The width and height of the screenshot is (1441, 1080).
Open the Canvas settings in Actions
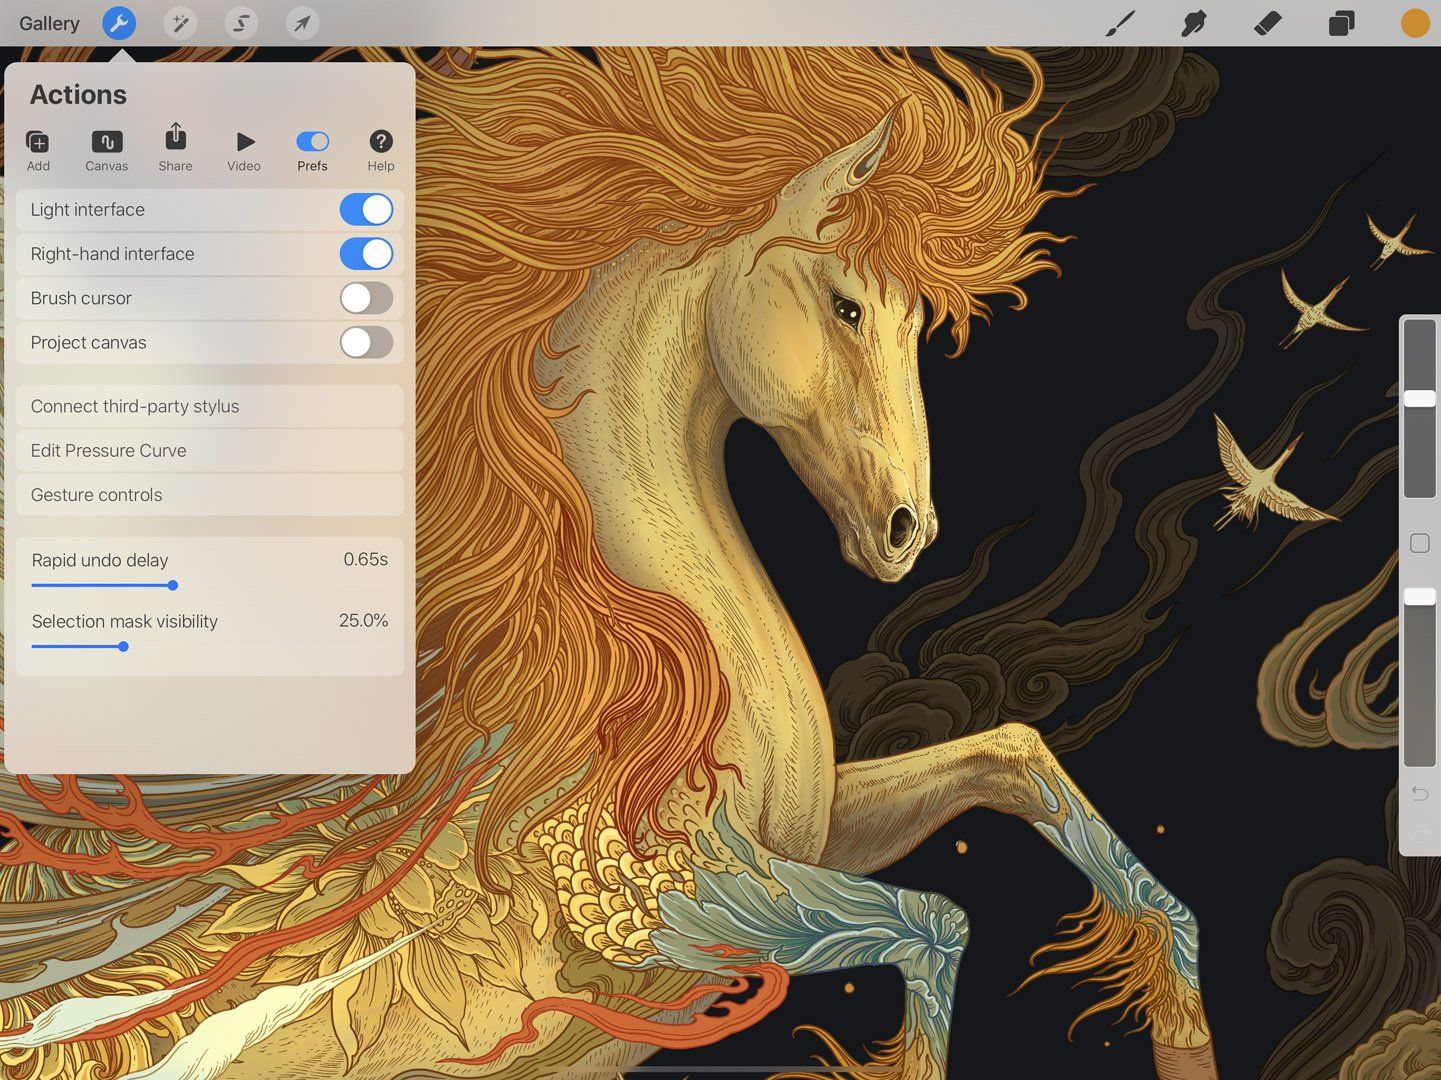coord(106,148)
